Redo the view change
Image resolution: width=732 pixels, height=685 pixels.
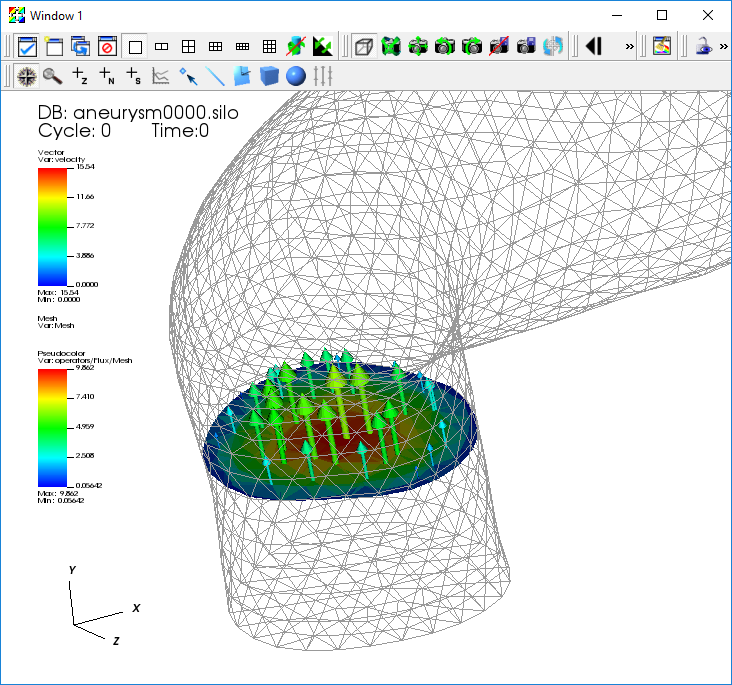click(x=472, y=47)
